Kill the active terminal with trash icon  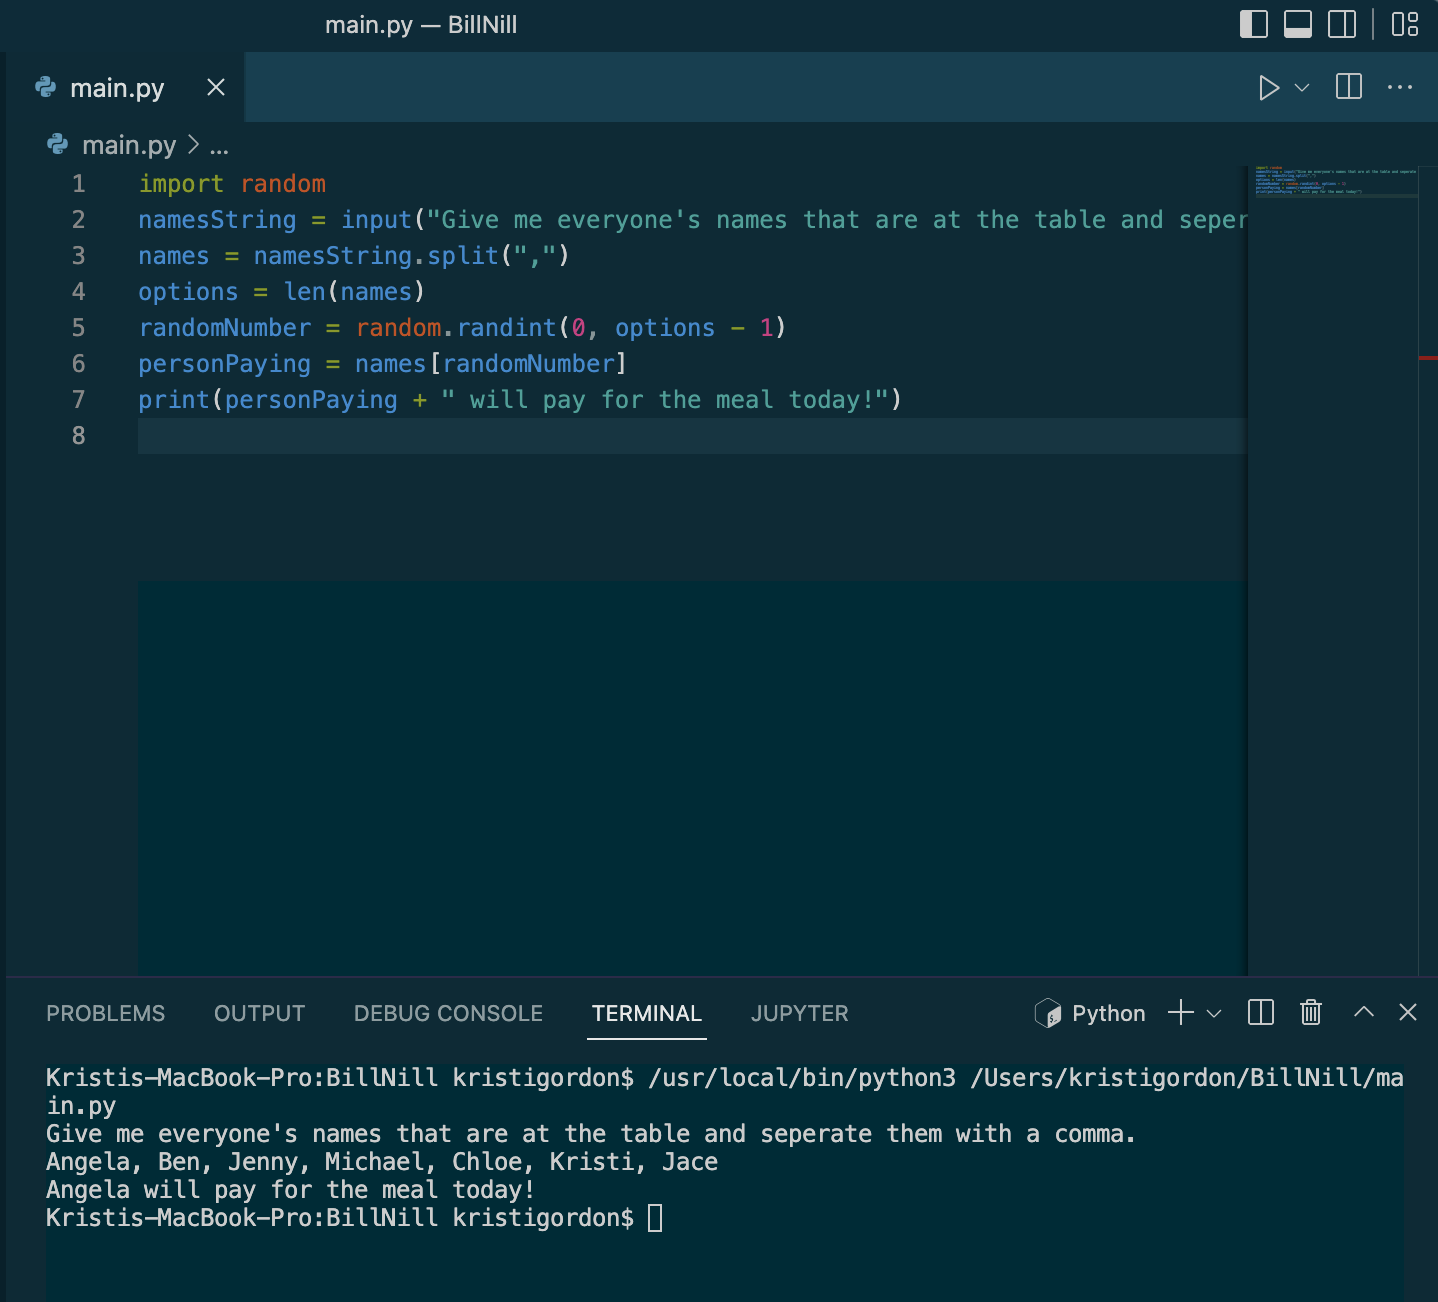coord(1311,1013)
